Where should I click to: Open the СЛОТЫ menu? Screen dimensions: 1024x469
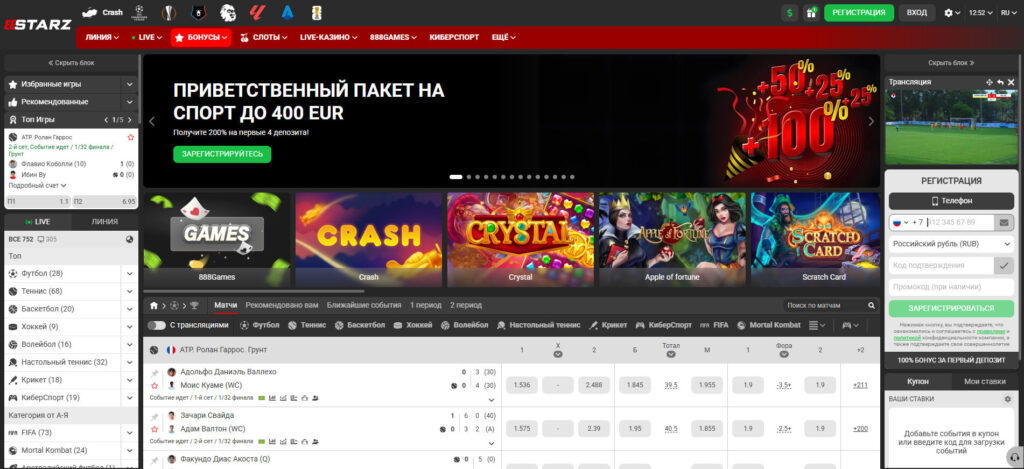tap(264, 37)
